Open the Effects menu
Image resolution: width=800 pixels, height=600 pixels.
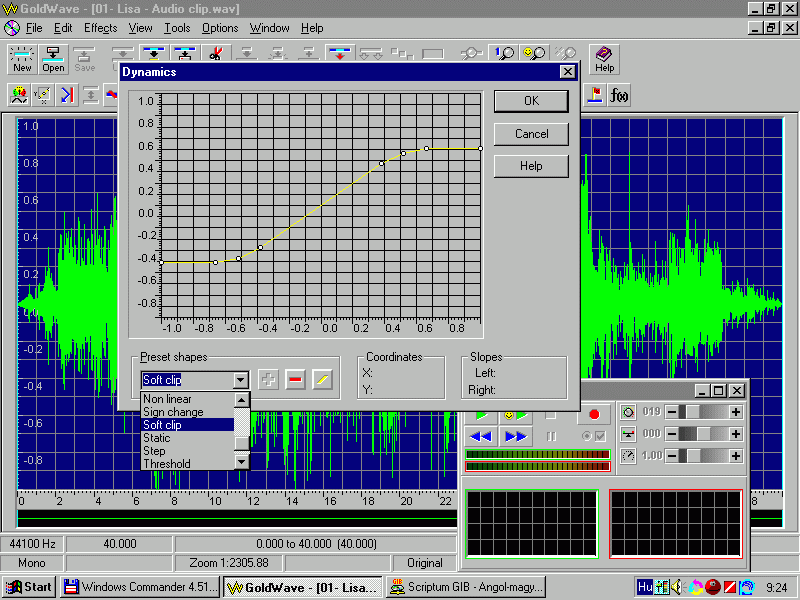coord(101,28)
